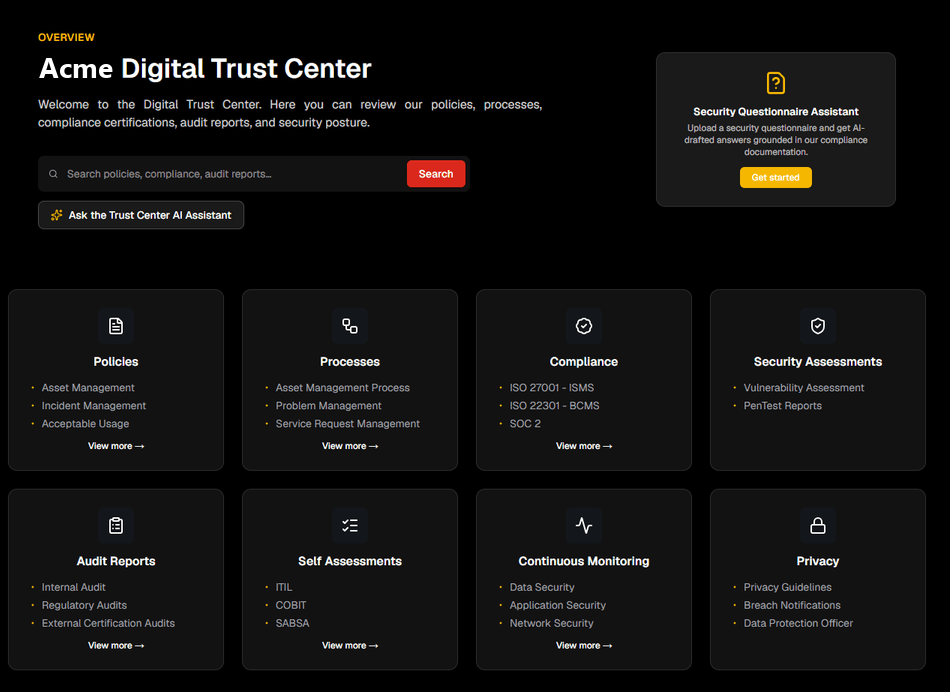Open COBIT self assessment item
950x692 pixels.
point(291,605)
